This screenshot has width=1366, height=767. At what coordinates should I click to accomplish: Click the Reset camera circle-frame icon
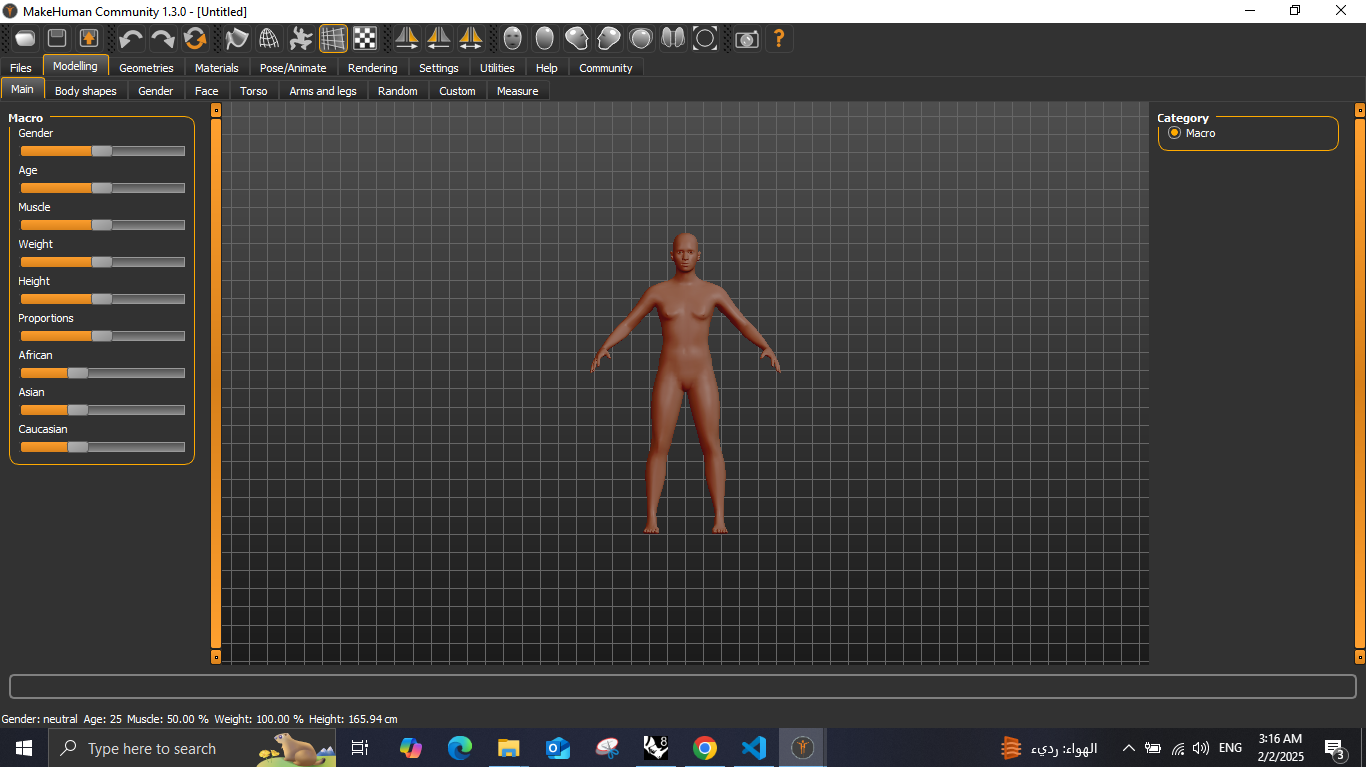(705, 39)
